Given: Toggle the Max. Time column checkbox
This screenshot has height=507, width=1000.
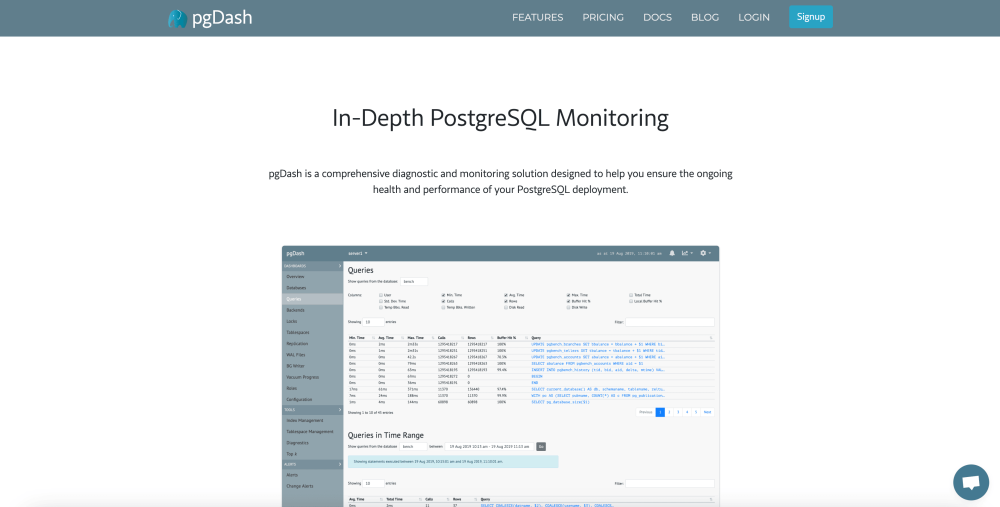Looking at the screenshot, I should 568,295.
